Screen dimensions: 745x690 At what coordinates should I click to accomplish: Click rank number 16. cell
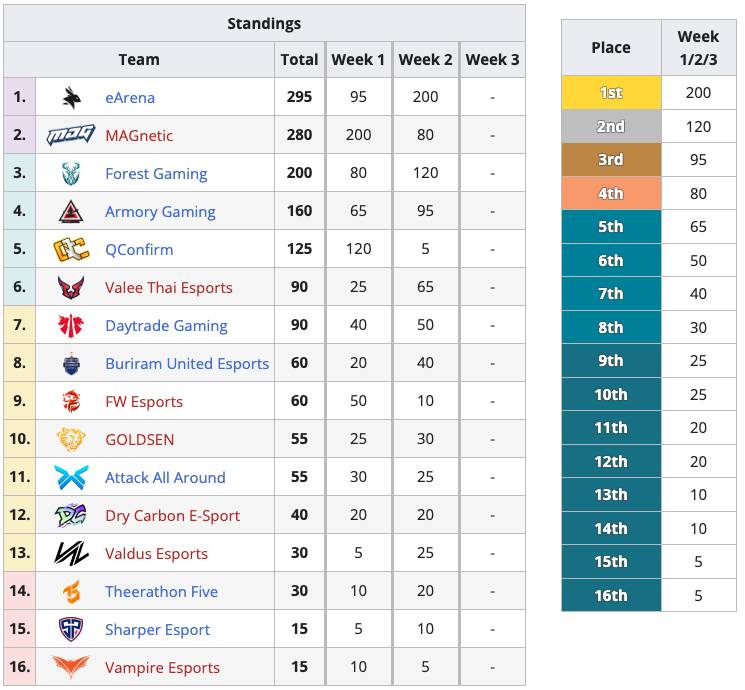click(19, 667)
